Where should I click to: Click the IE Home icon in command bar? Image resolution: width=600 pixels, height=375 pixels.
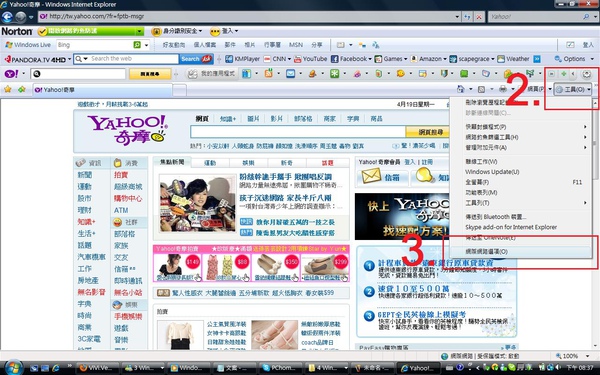(x=461, y=89)
